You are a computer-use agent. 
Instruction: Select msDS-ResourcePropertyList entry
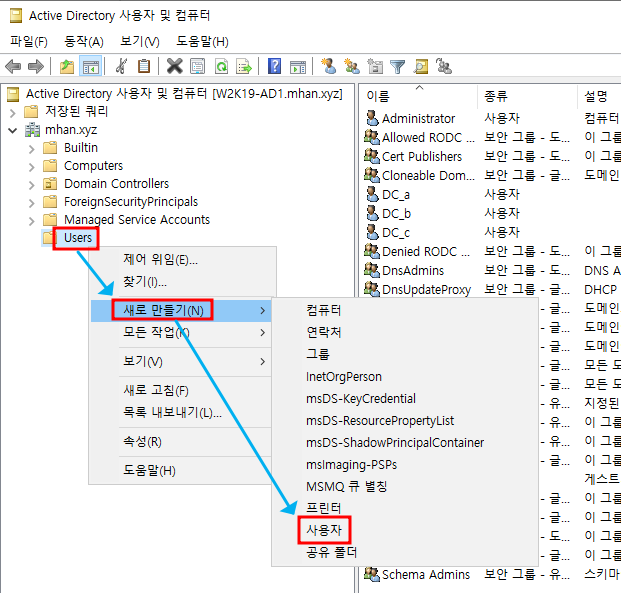pos(405,420)
